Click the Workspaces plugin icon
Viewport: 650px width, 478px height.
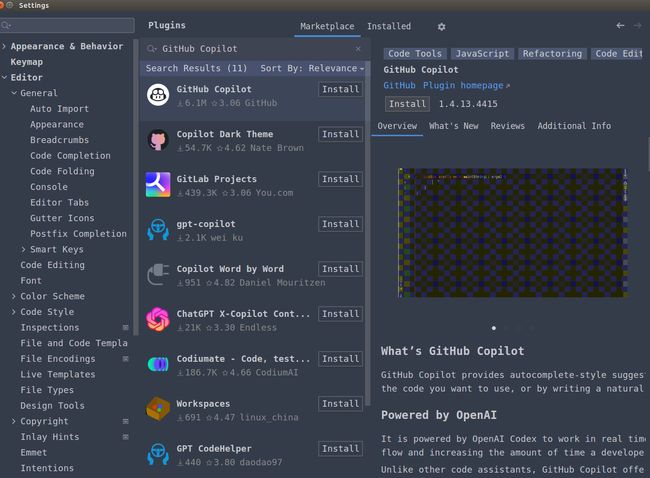coord(158,409)
